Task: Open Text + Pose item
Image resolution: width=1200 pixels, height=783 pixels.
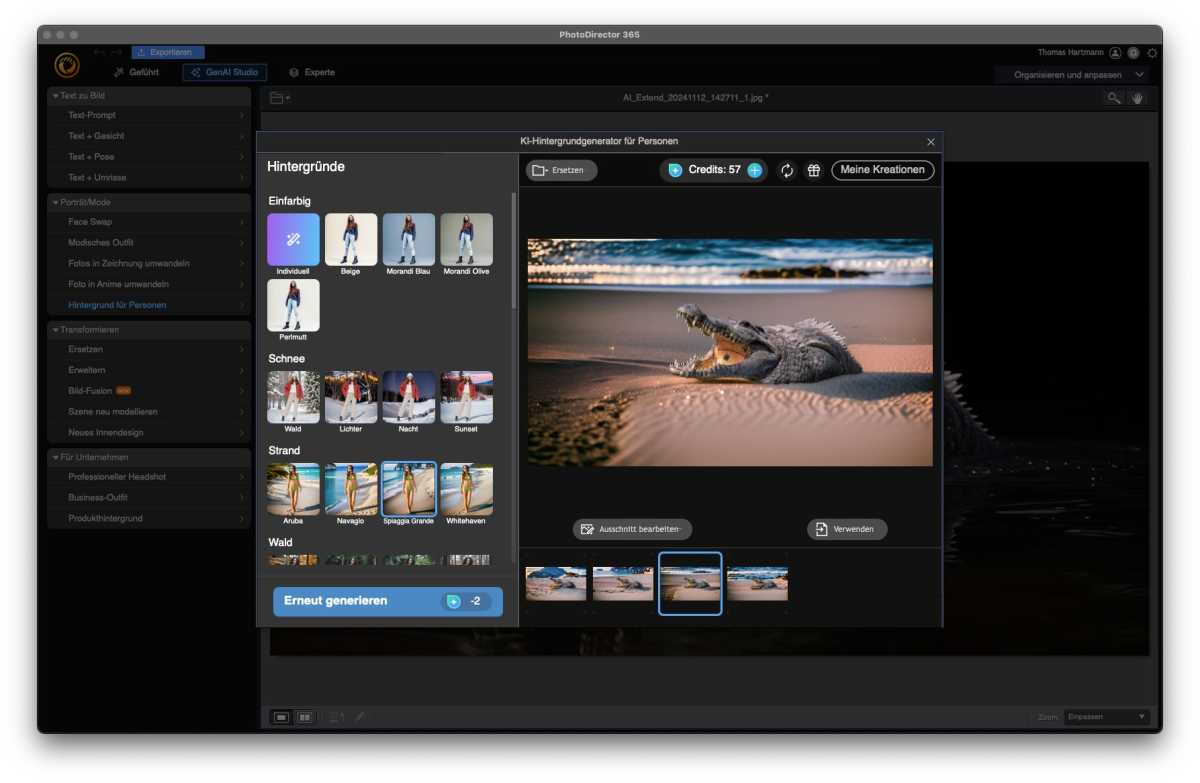Action: pos(149,157)
